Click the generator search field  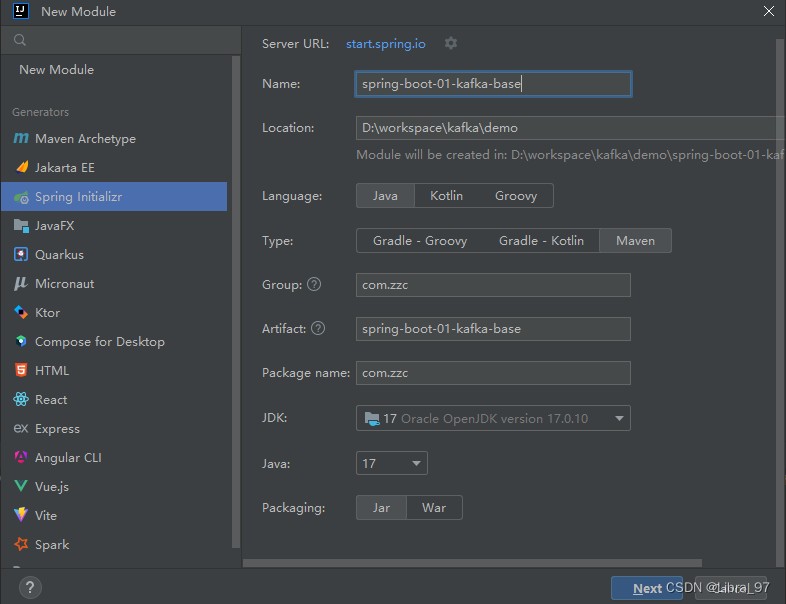(121, 40)
